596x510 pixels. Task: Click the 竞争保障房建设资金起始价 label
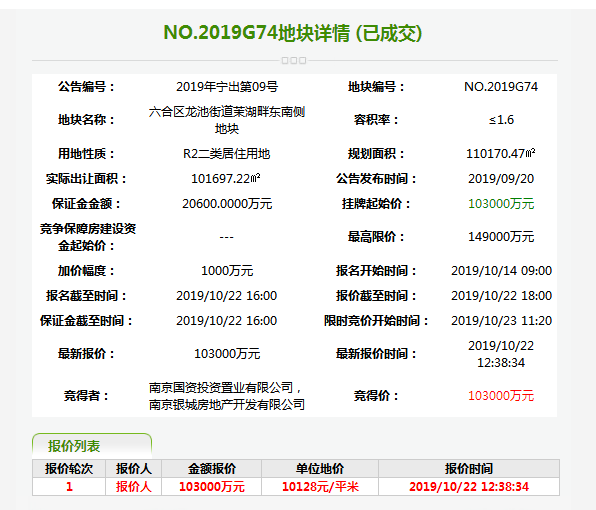[x=88, y=237]
